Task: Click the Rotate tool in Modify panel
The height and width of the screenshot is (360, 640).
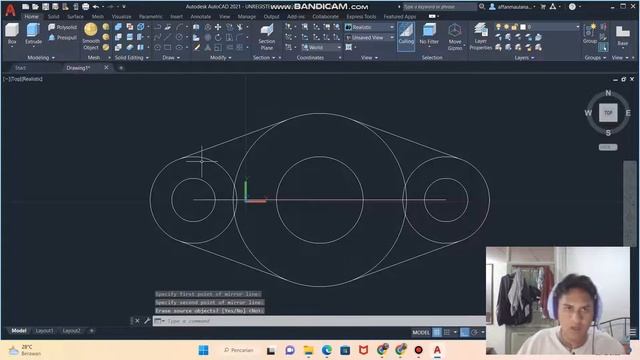Action: coord(218,38)
